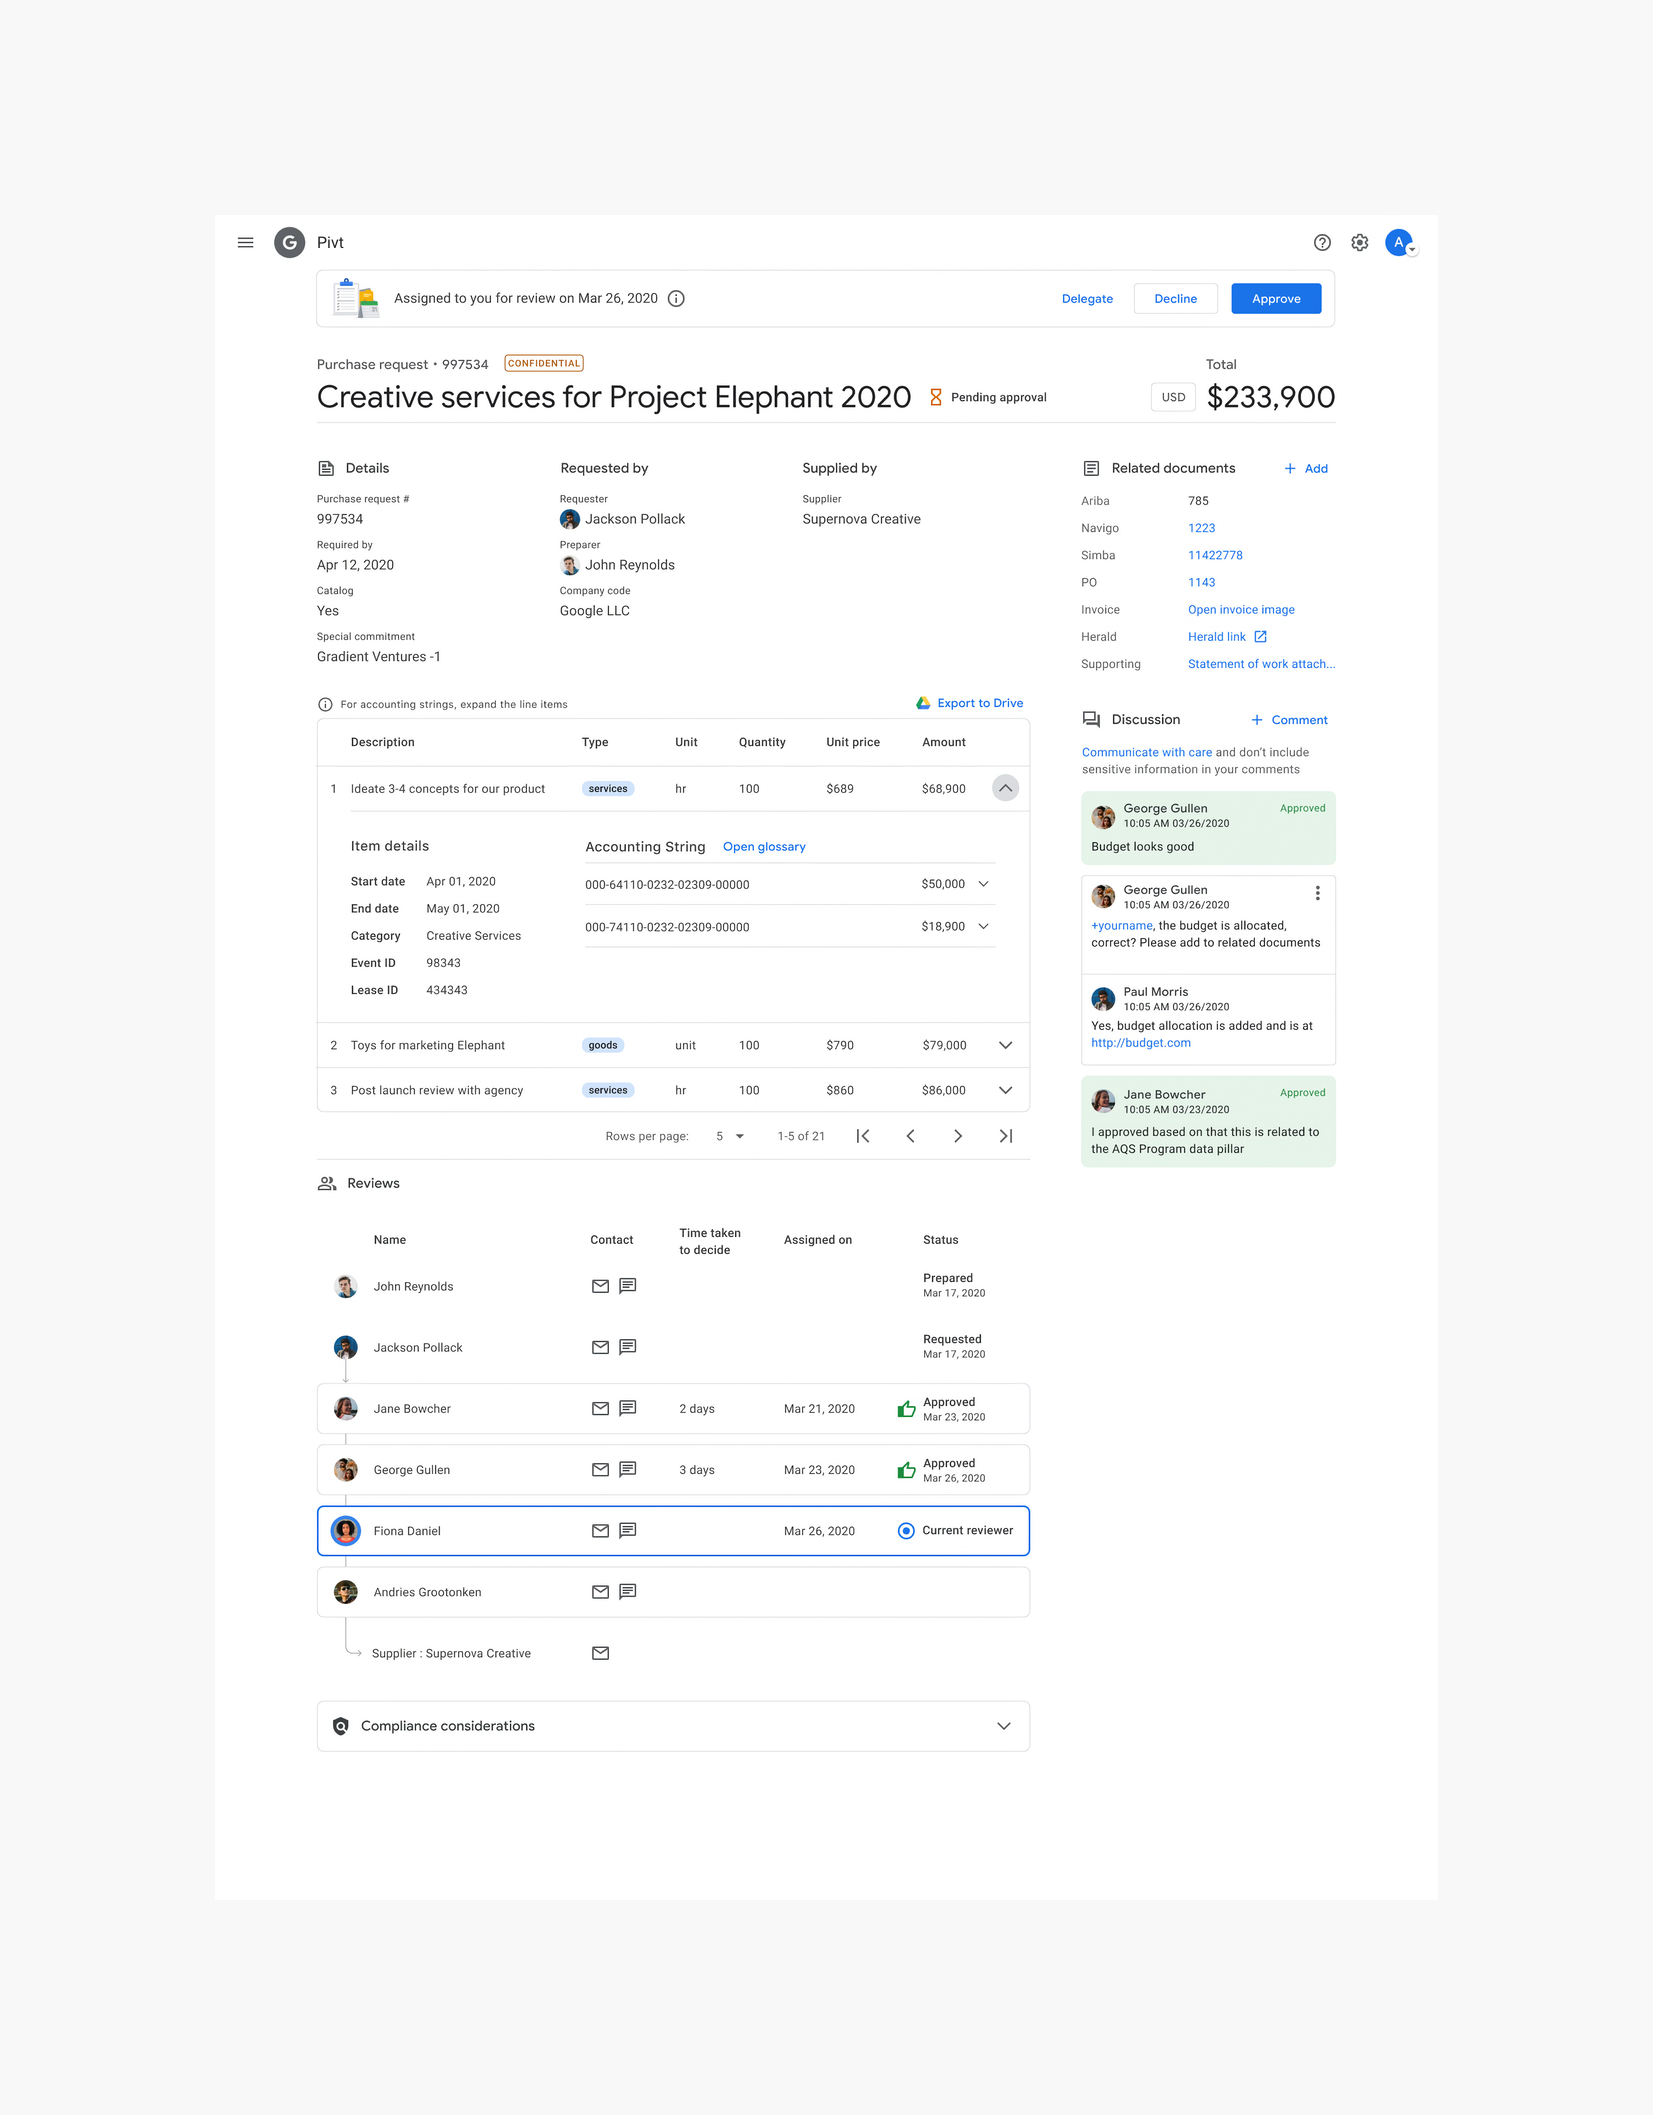Open overflow menu on George Gullen's comment
The width and height of the screenshot is (1653, 2115).
click(1317, 893)
